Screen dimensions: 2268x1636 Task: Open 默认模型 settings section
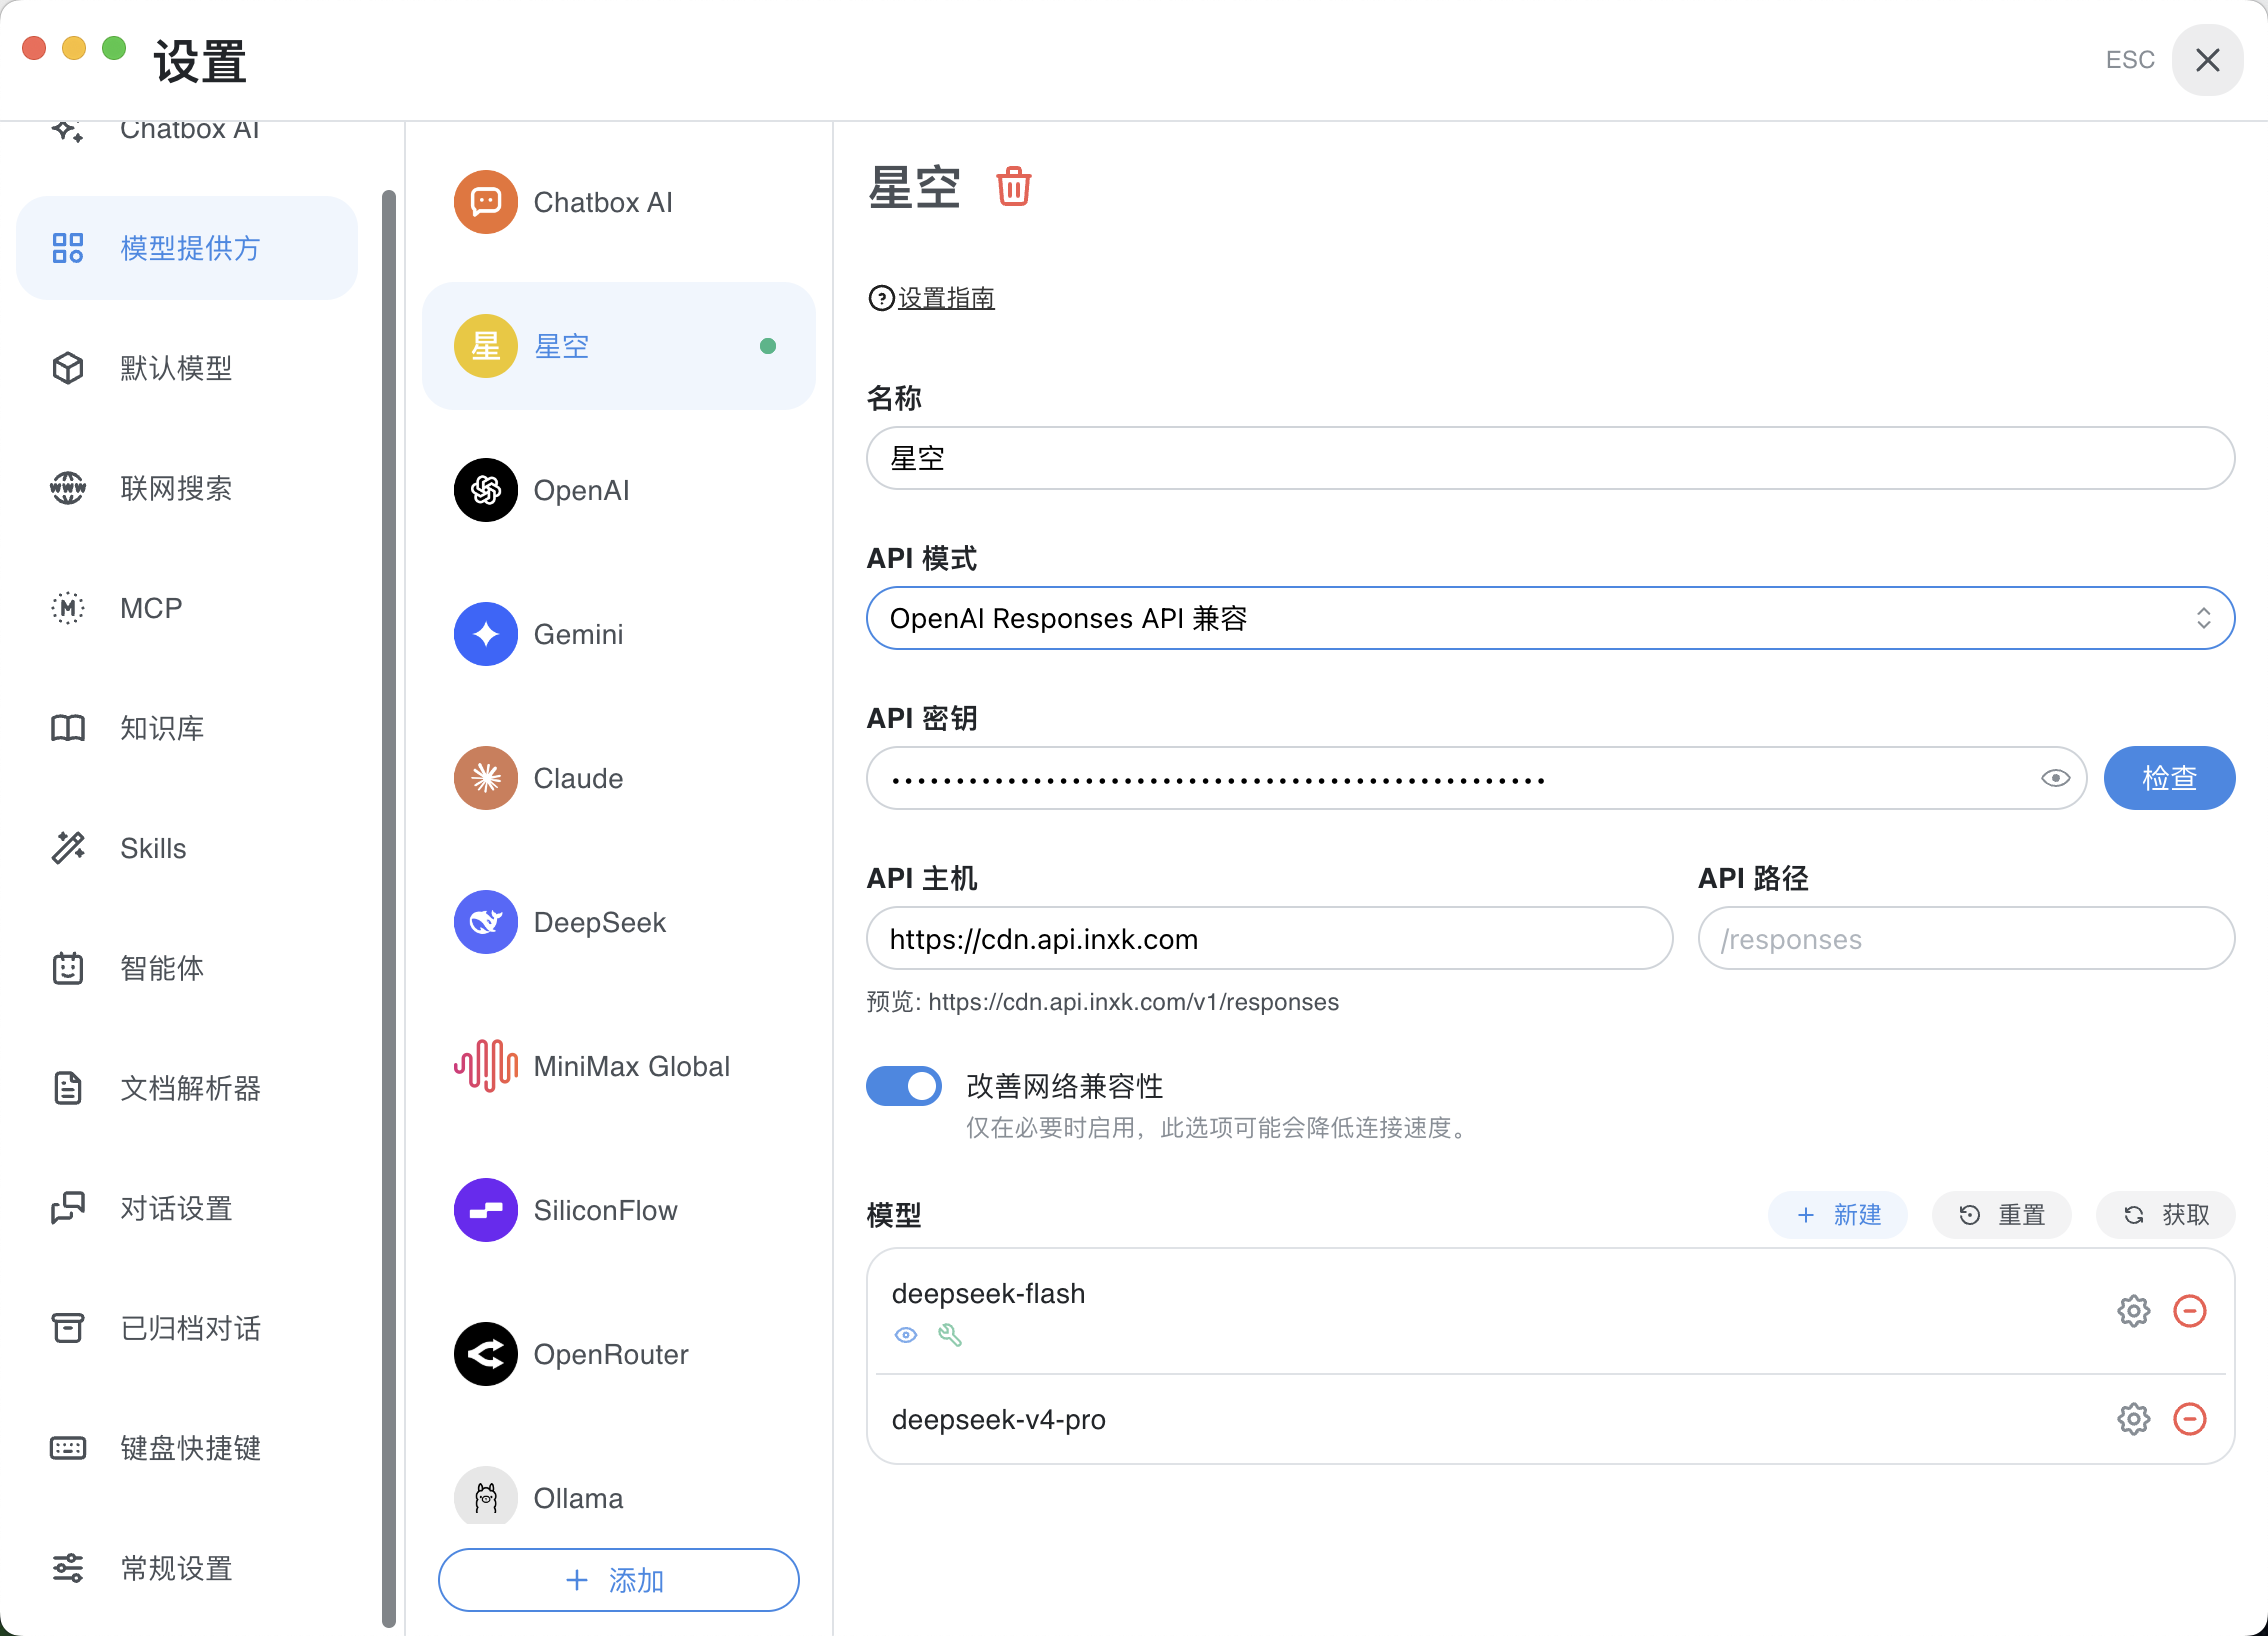[187, 368]
